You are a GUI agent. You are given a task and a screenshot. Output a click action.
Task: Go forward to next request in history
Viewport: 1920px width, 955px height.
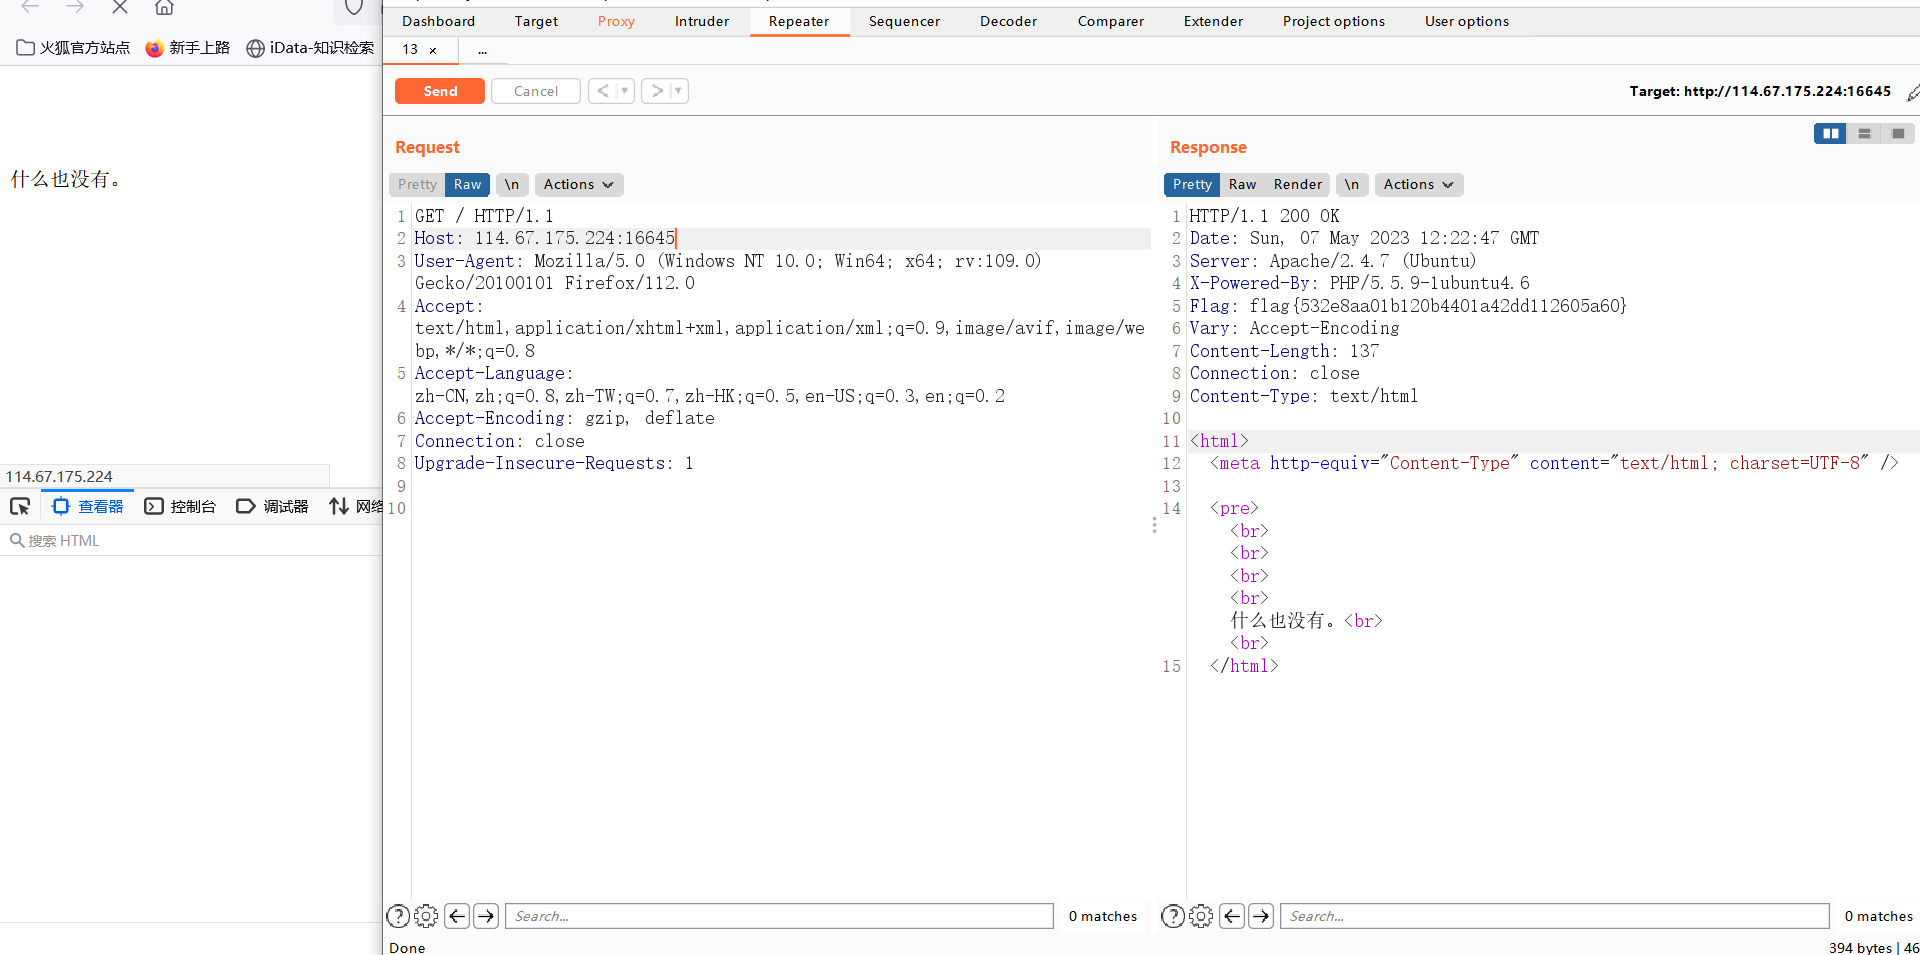pos(657,91)
